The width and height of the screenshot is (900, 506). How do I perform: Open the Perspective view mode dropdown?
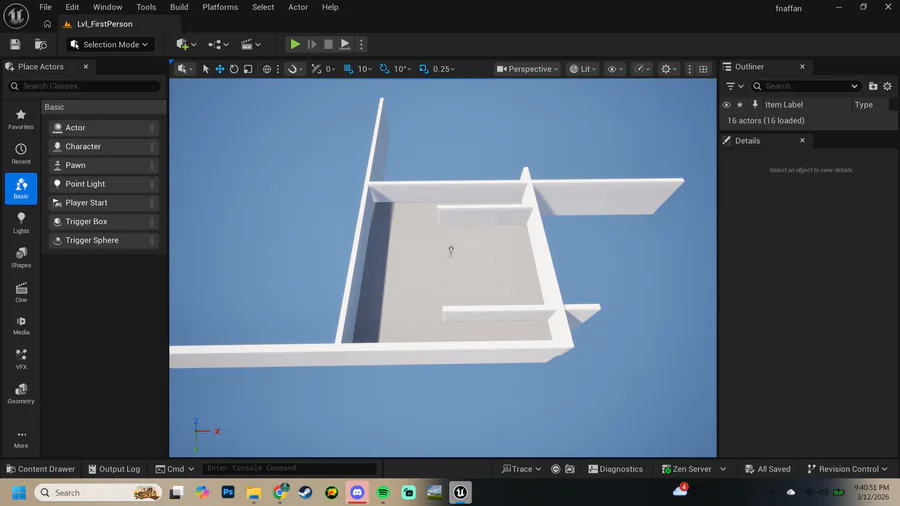point(527,69)
